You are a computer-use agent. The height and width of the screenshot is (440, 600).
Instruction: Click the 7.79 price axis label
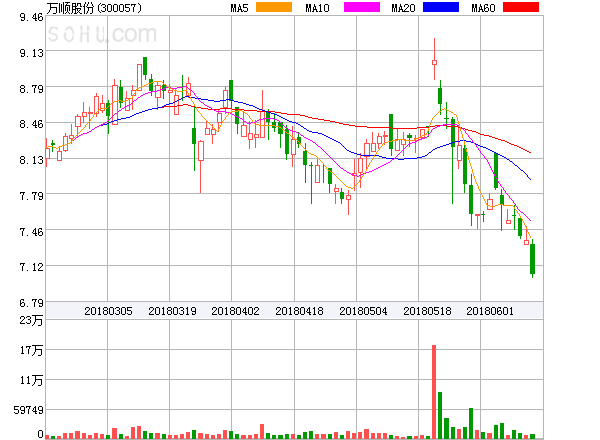[31, 196]
